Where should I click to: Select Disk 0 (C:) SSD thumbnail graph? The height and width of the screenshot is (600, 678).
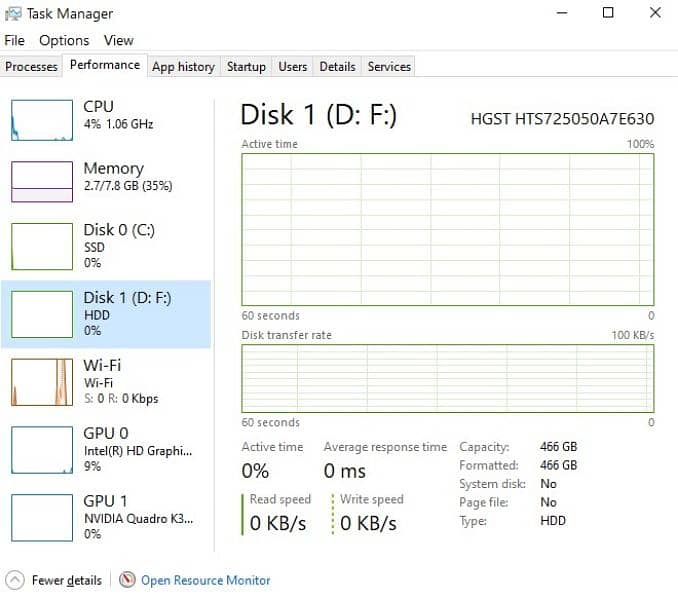point(41,246)
